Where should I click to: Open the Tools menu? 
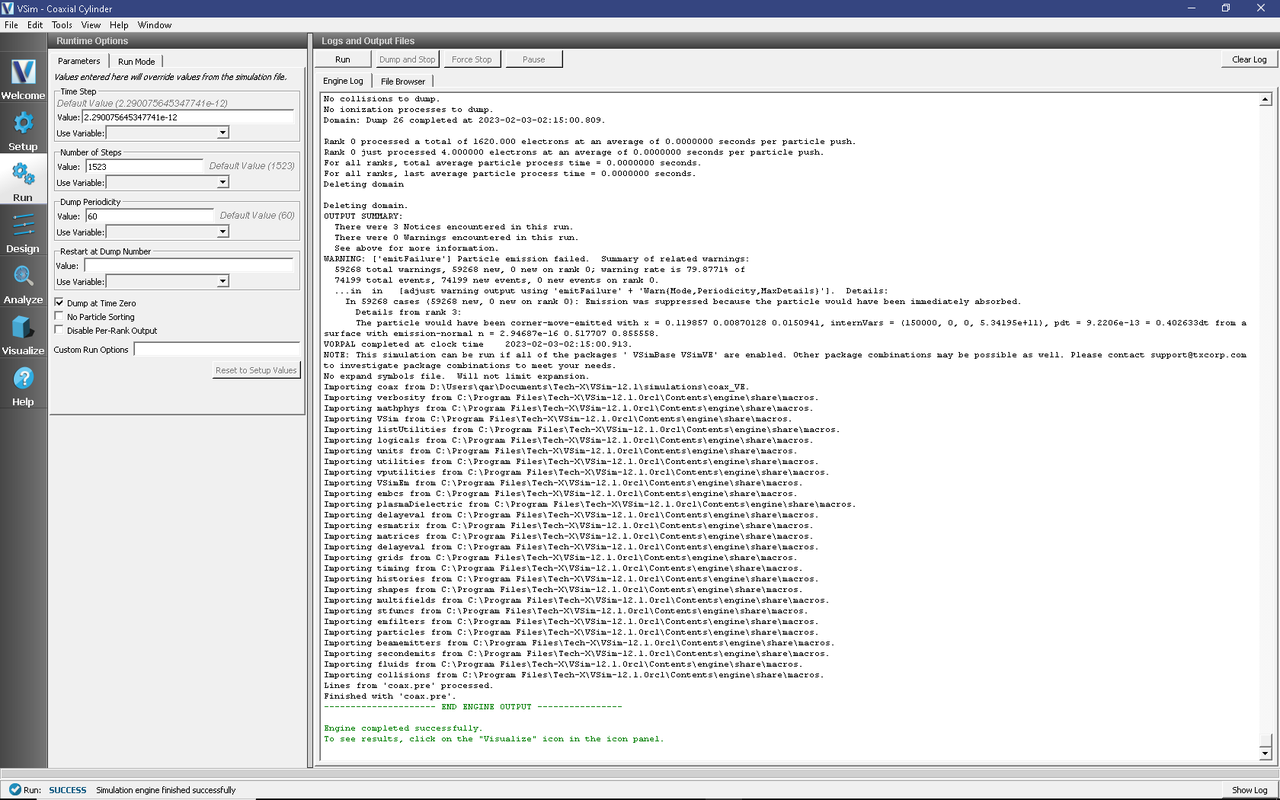tap(61, 25)
